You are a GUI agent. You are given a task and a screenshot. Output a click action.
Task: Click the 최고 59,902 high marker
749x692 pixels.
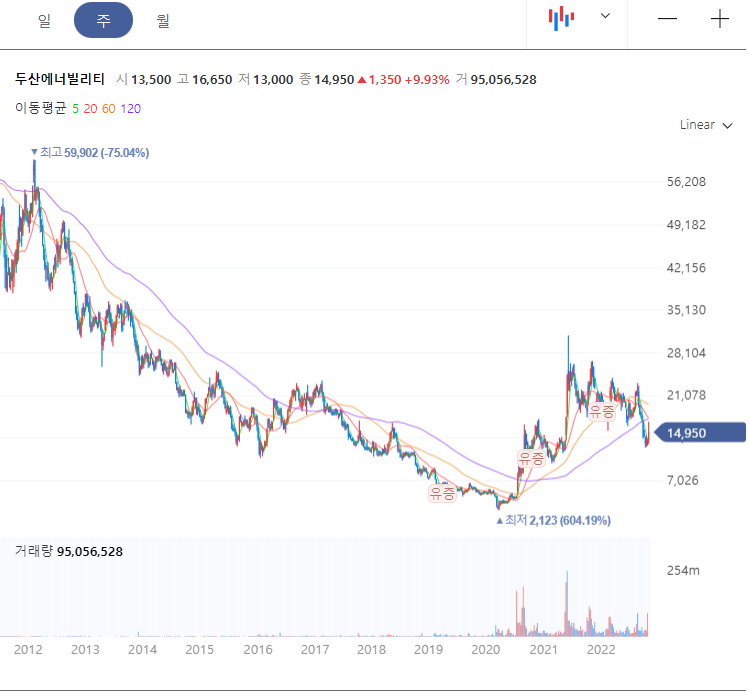tap(90, 153)
